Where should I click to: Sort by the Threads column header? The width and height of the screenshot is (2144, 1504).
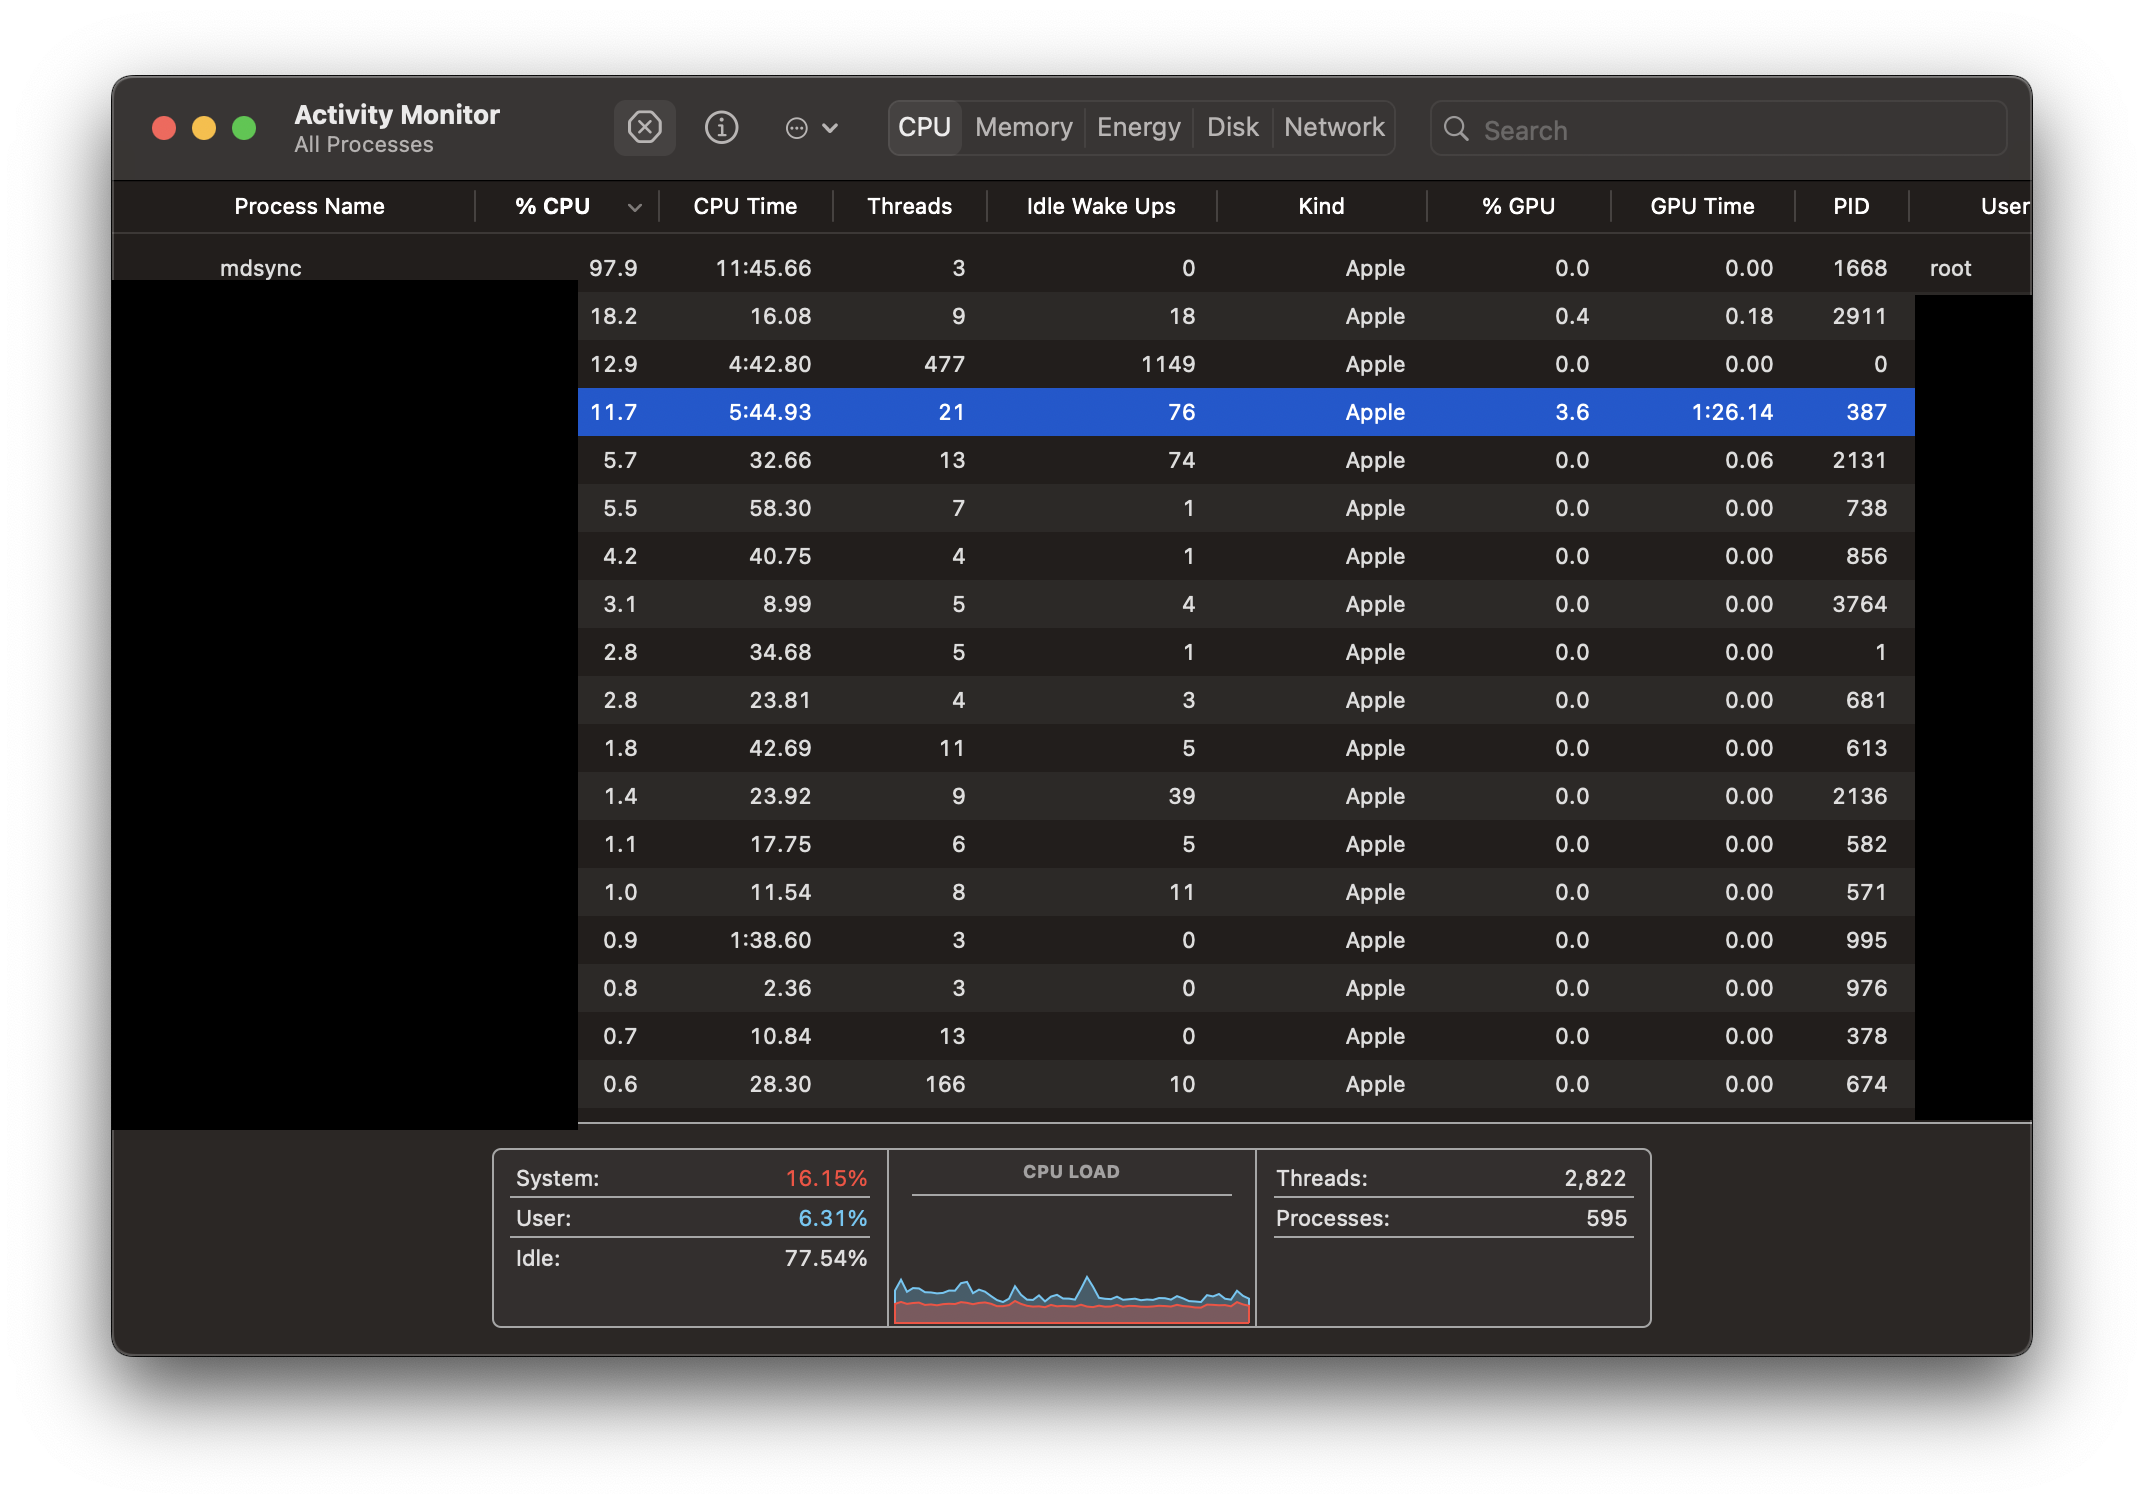tap(909, 207)
